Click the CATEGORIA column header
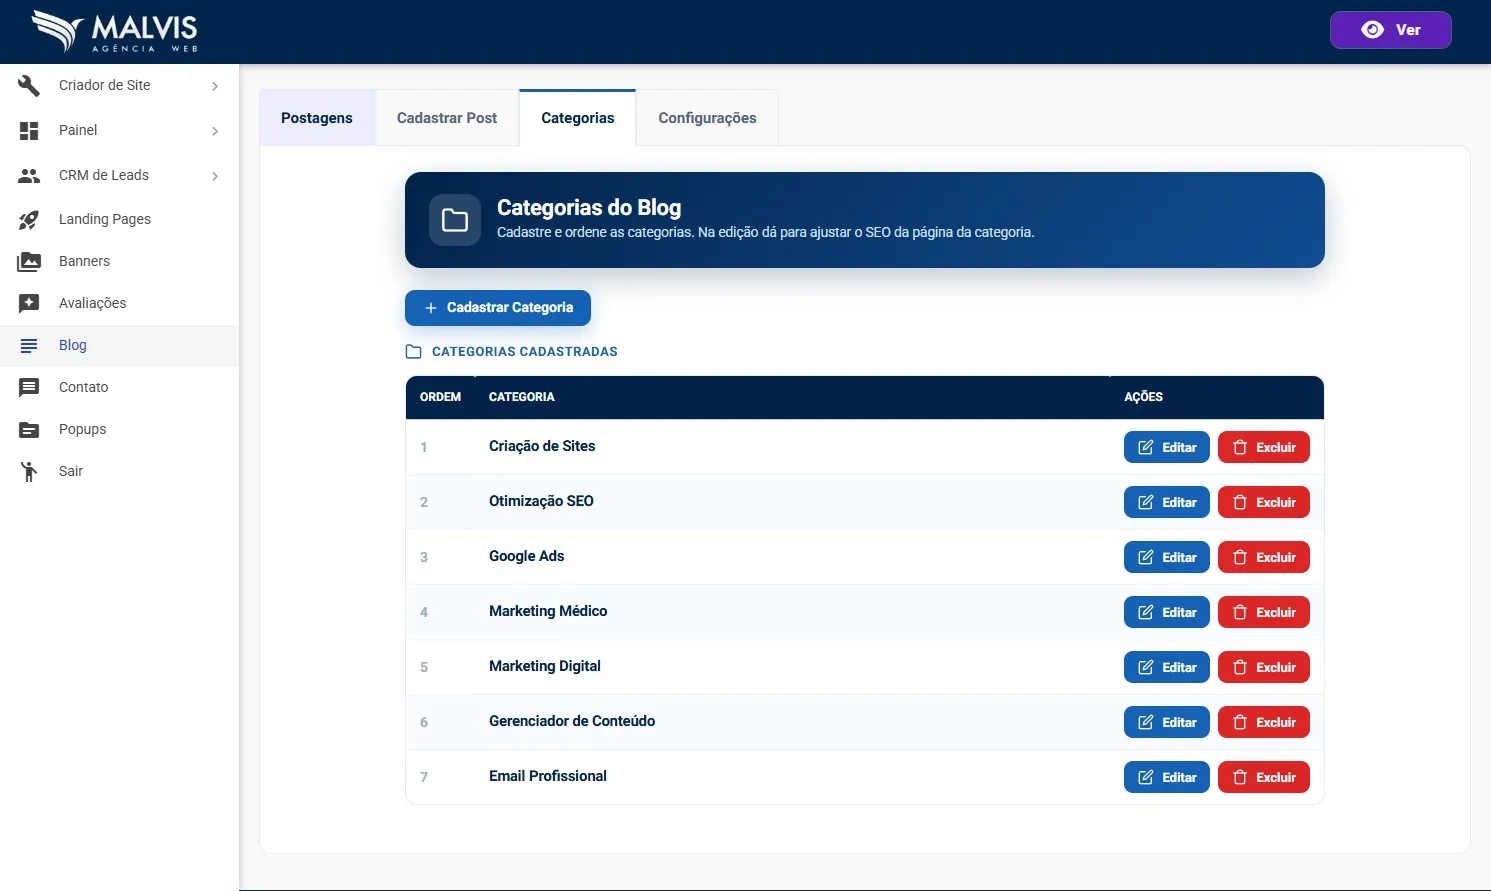Viewport: 1491px width, 891px height. tap(521, 397)
